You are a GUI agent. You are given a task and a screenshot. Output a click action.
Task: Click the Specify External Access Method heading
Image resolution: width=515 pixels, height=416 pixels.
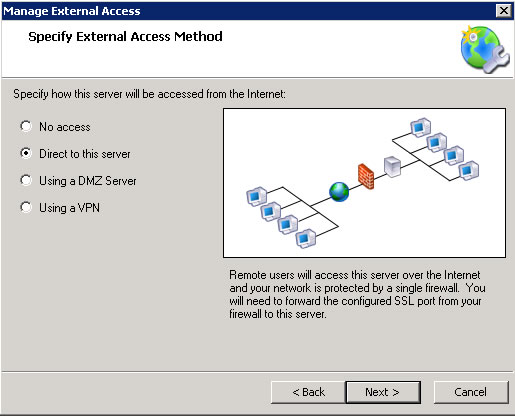(x=125, y=36)
